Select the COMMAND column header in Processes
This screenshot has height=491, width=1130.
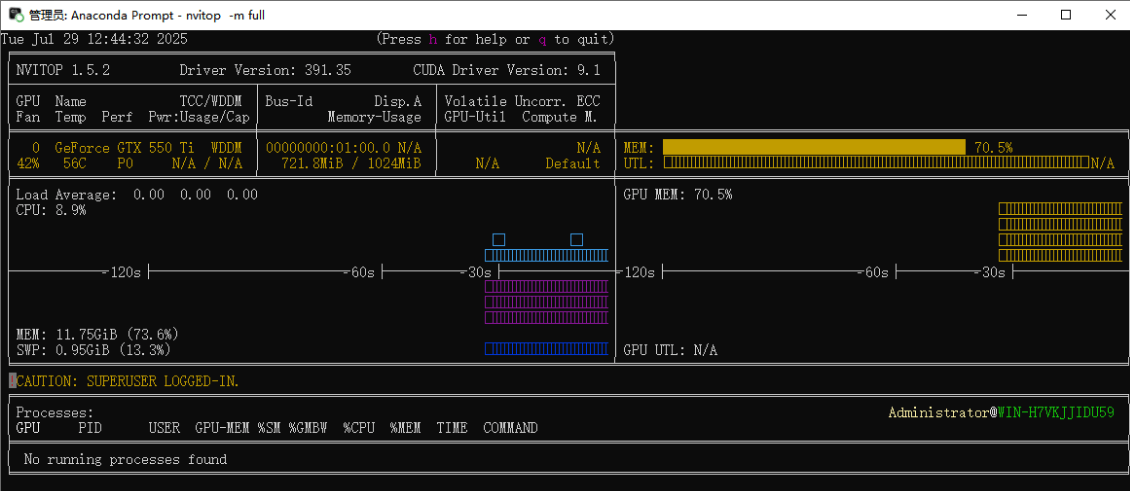coord(510,428)
